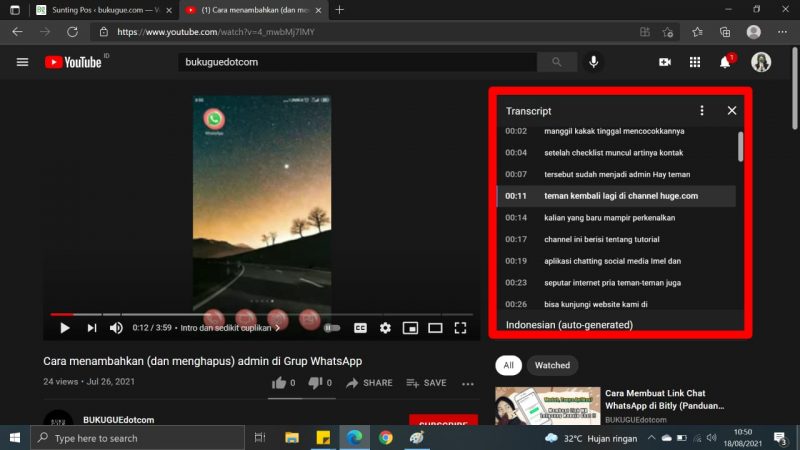
Task: Open the Create video camera icon
Action: point(664,62)
